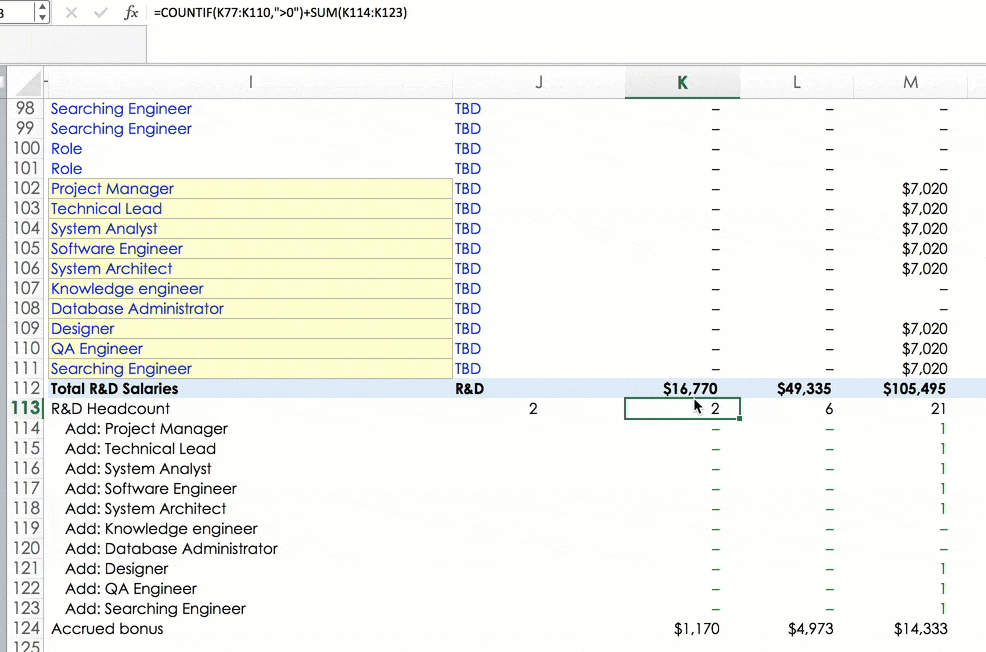Select column I header

(250, 82)
